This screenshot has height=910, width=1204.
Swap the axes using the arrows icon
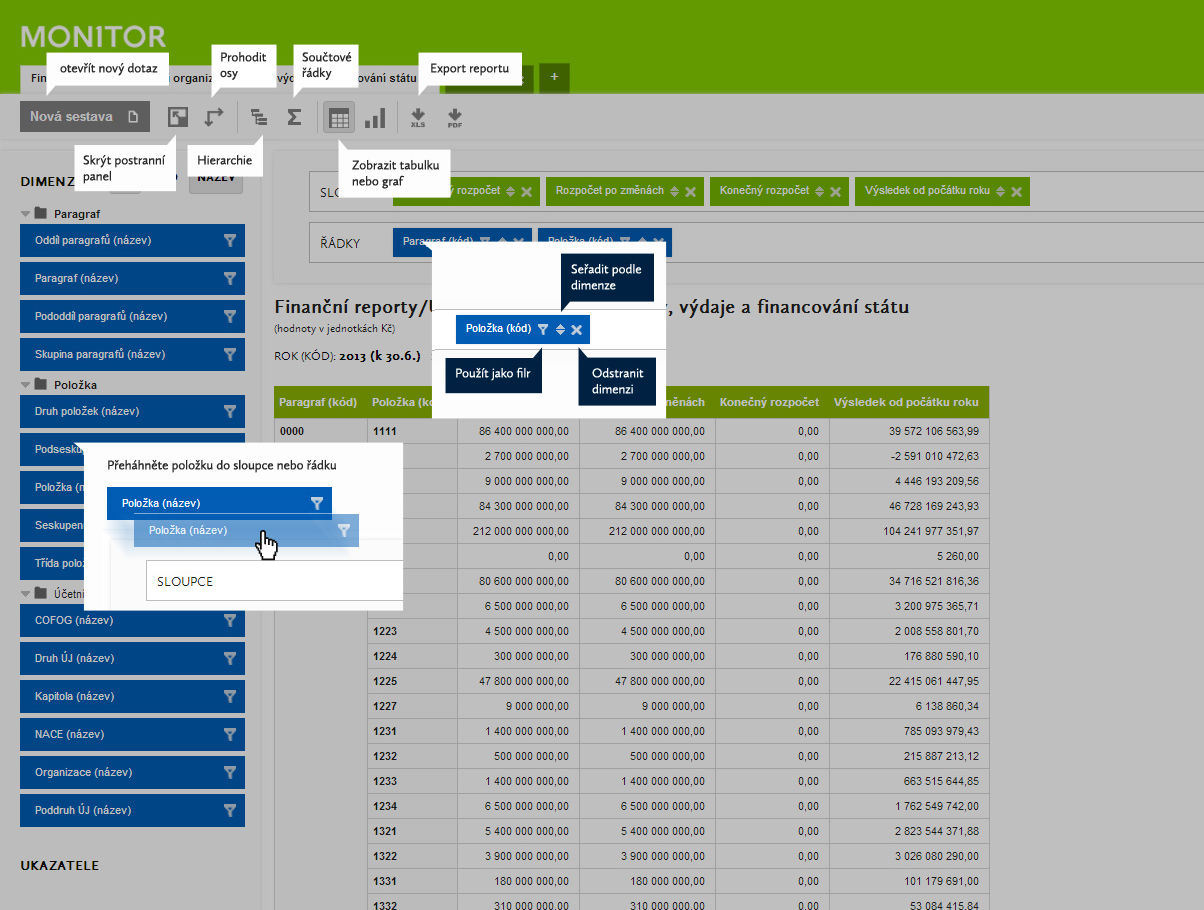point(214,117)
